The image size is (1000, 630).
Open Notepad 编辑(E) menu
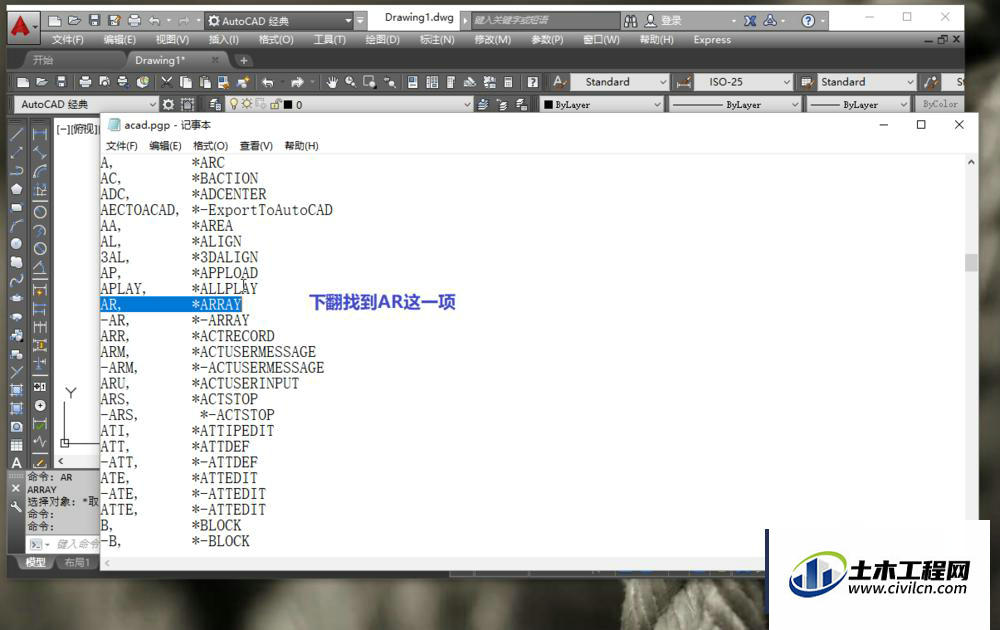165,145
